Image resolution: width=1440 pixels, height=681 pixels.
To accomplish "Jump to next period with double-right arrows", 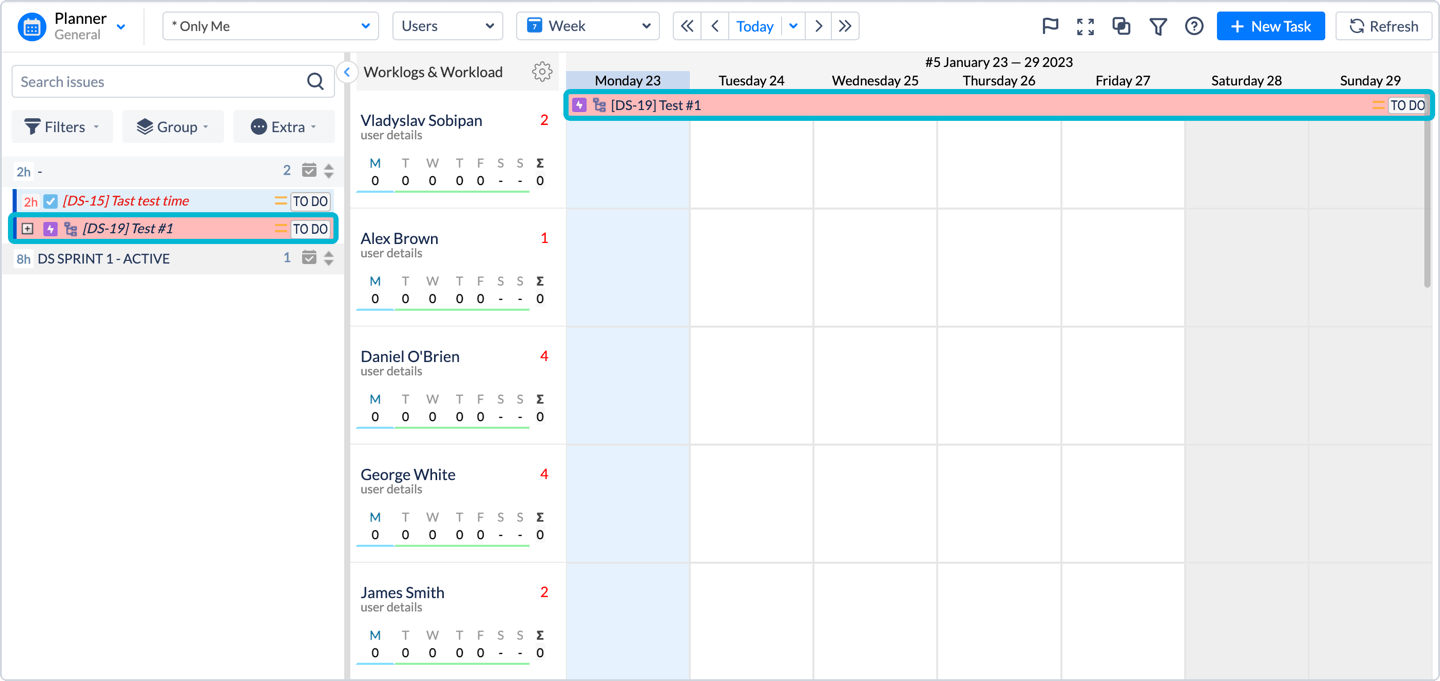I will [x=845, y=26].
